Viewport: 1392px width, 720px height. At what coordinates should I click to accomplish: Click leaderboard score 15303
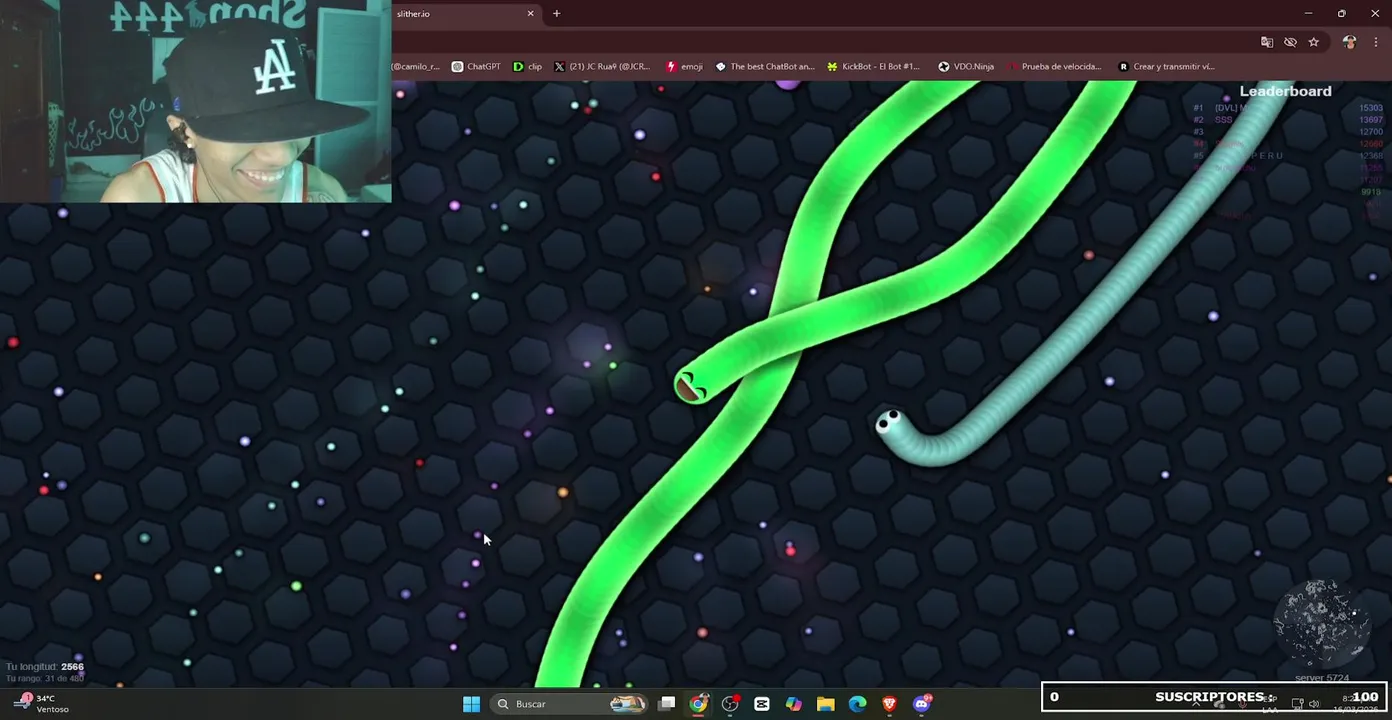tap(1370, 108)
